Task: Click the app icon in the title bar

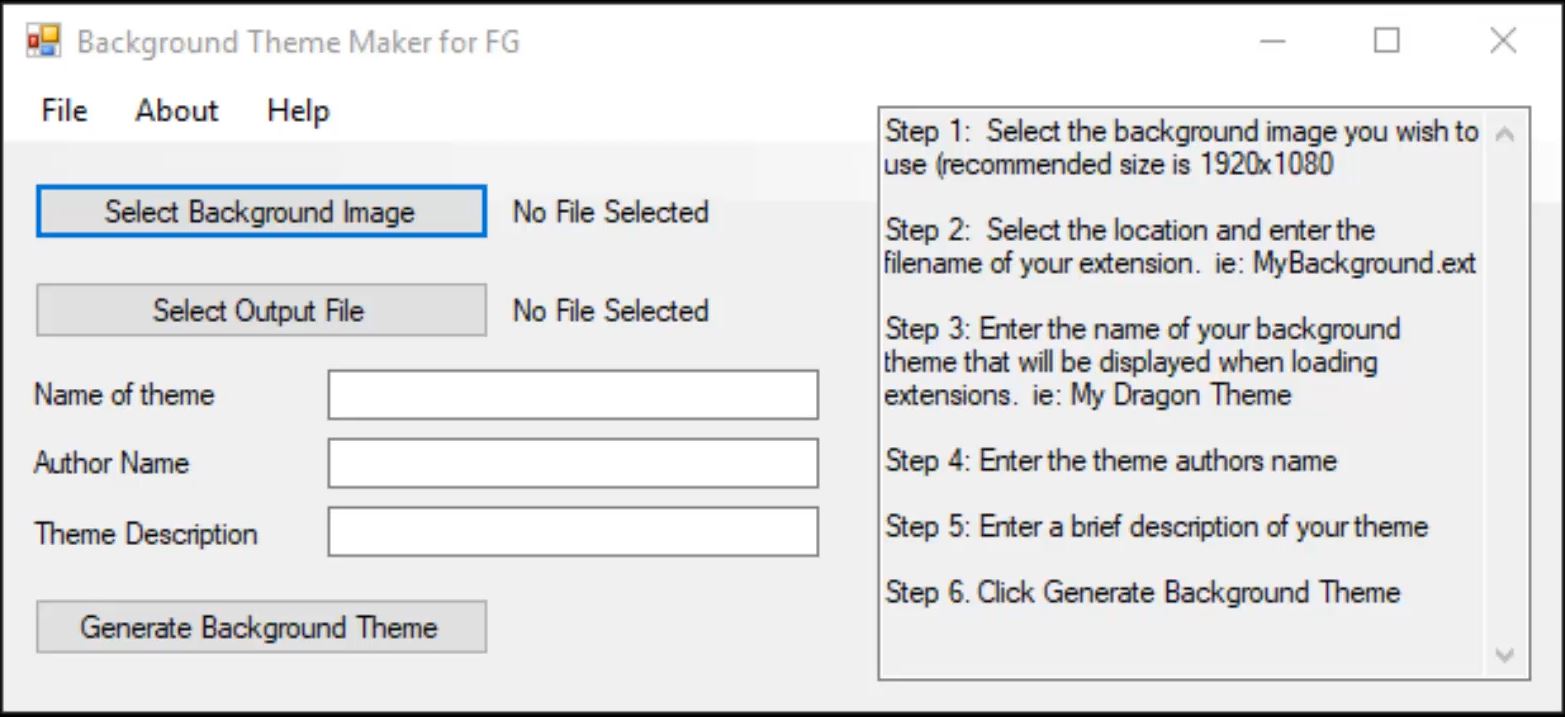Action: (44, 41)
